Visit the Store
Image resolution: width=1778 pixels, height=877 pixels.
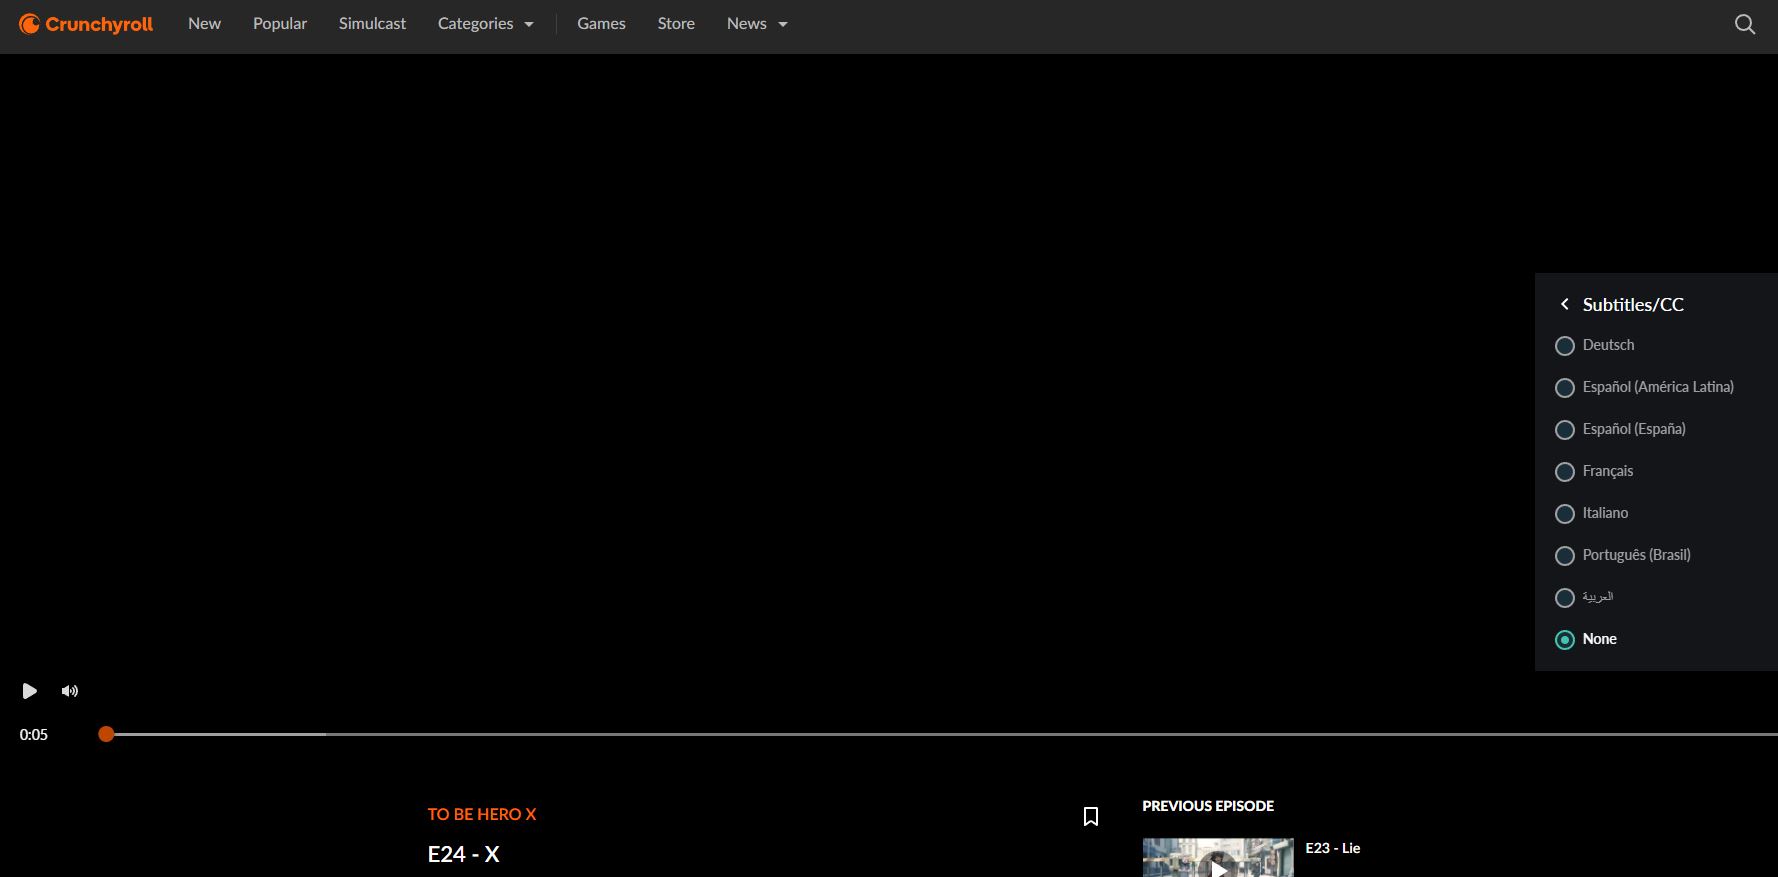coord(676,24)
